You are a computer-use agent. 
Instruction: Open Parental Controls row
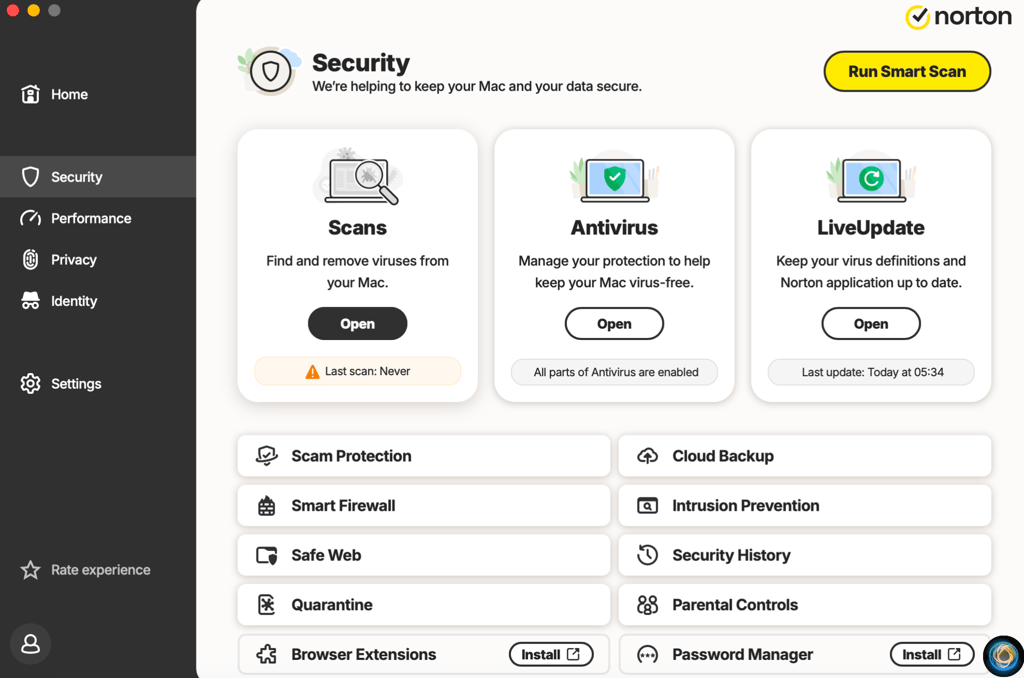[805, 605]
